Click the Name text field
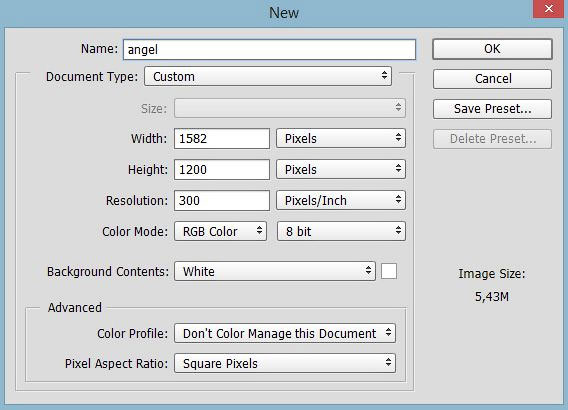Viewport: 568px width, 410px height. [x=269, y=50]
